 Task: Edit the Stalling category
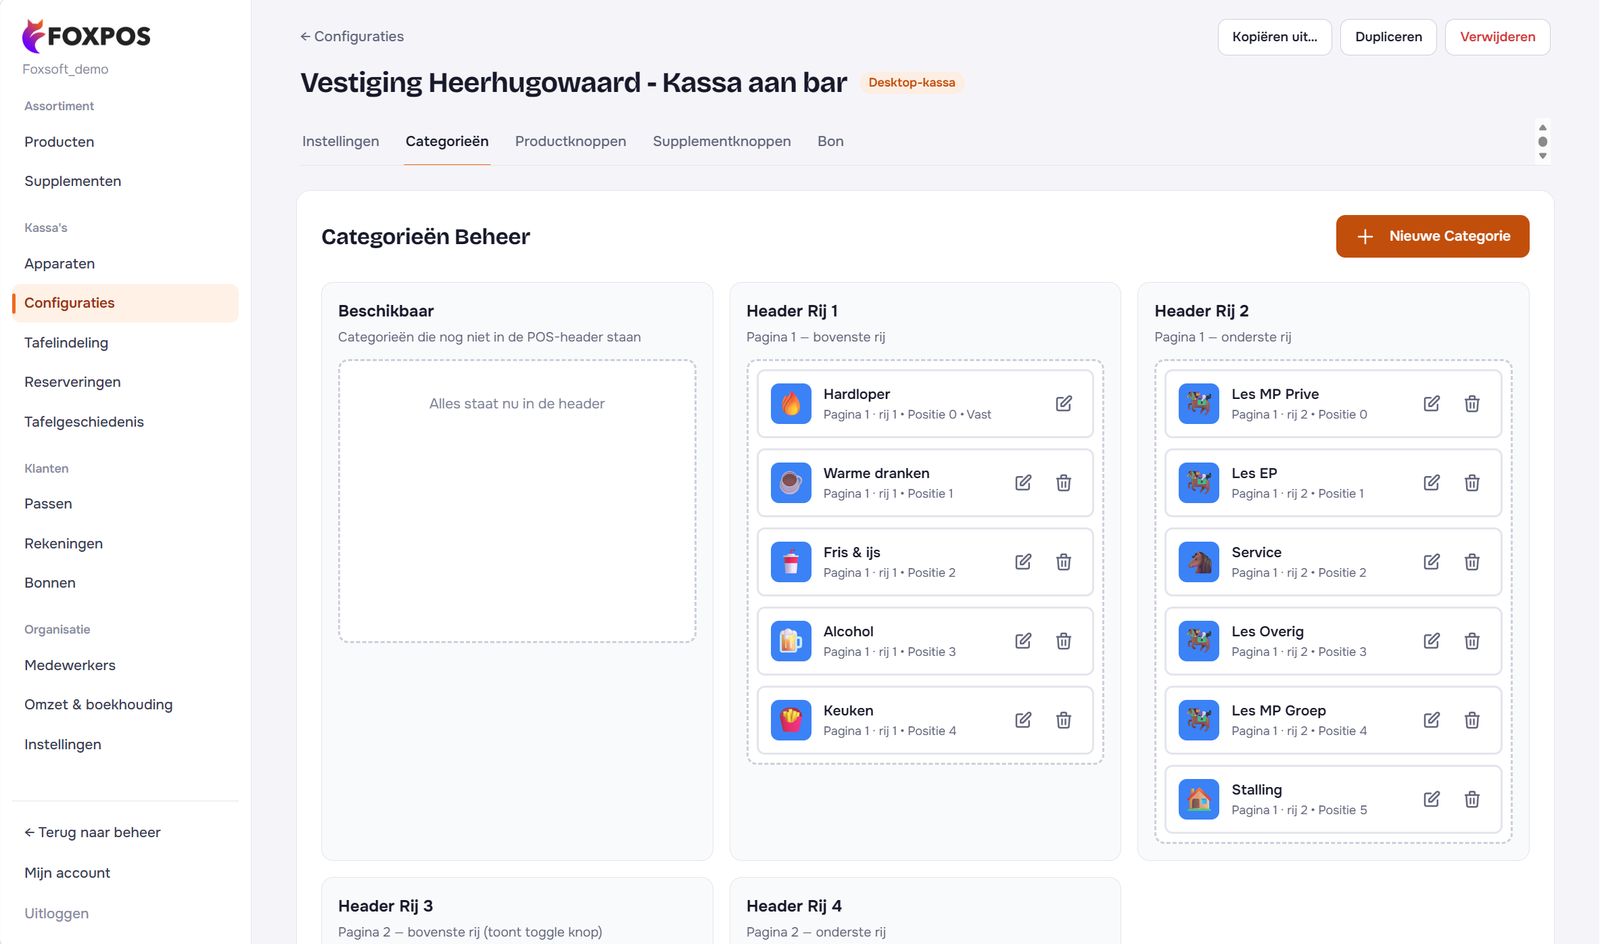point(1432,799)
